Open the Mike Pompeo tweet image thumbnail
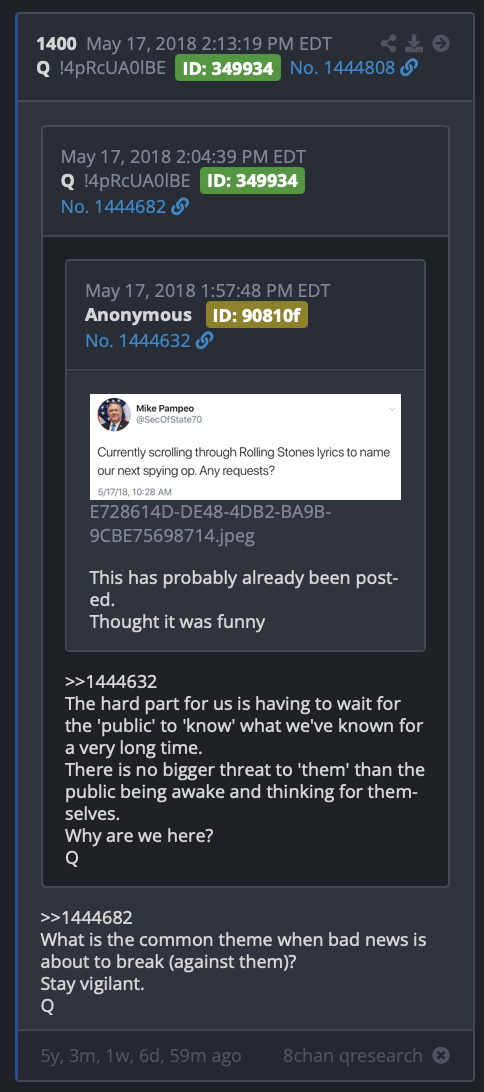484x1092 pixels. tap(245, 446)
